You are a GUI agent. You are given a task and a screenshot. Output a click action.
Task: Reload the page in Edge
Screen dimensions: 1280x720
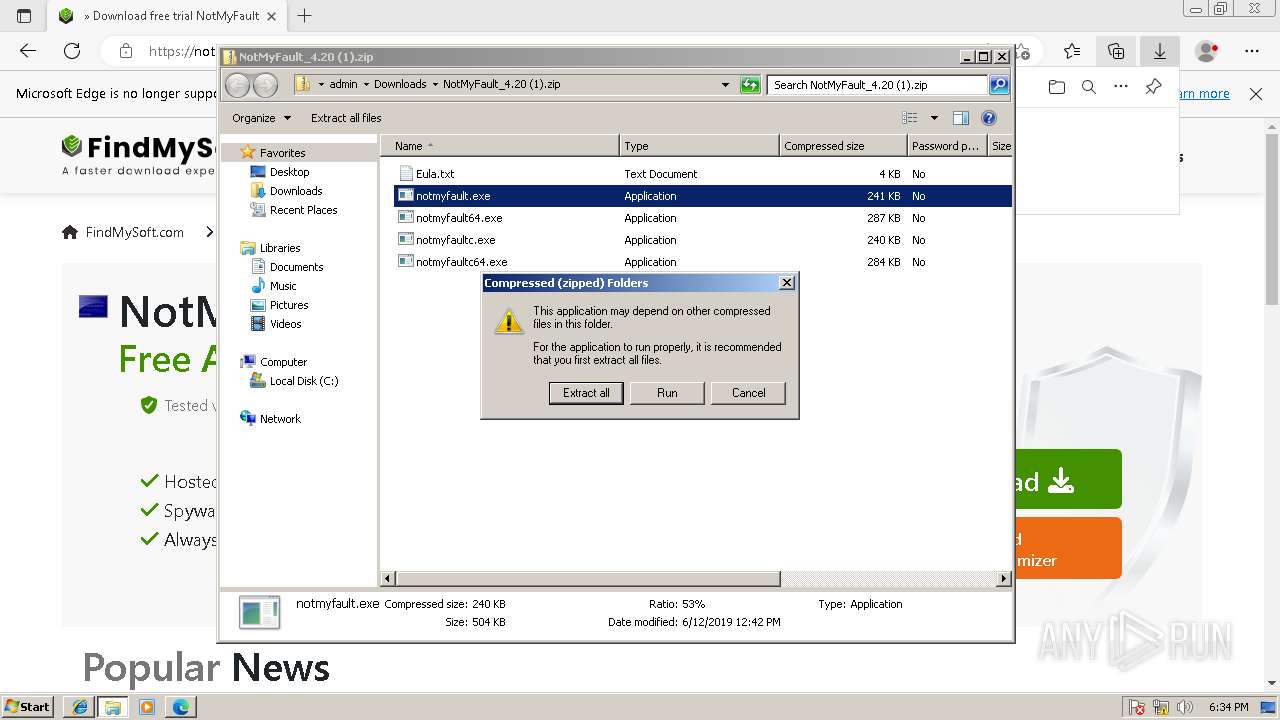[x=72, y=51]
